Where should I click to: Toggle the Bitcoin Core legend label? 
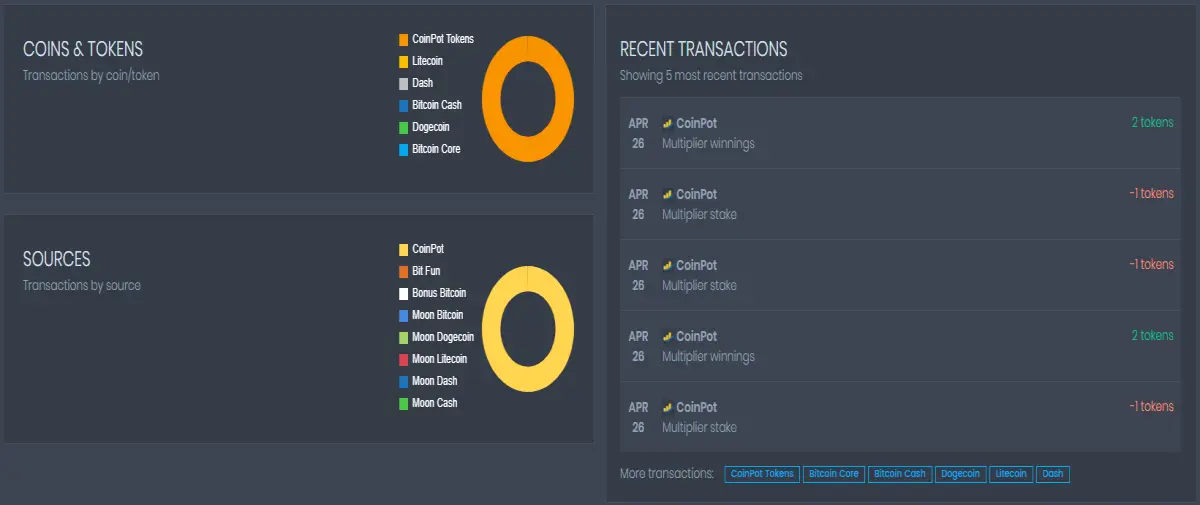click(x=436, y=149)
